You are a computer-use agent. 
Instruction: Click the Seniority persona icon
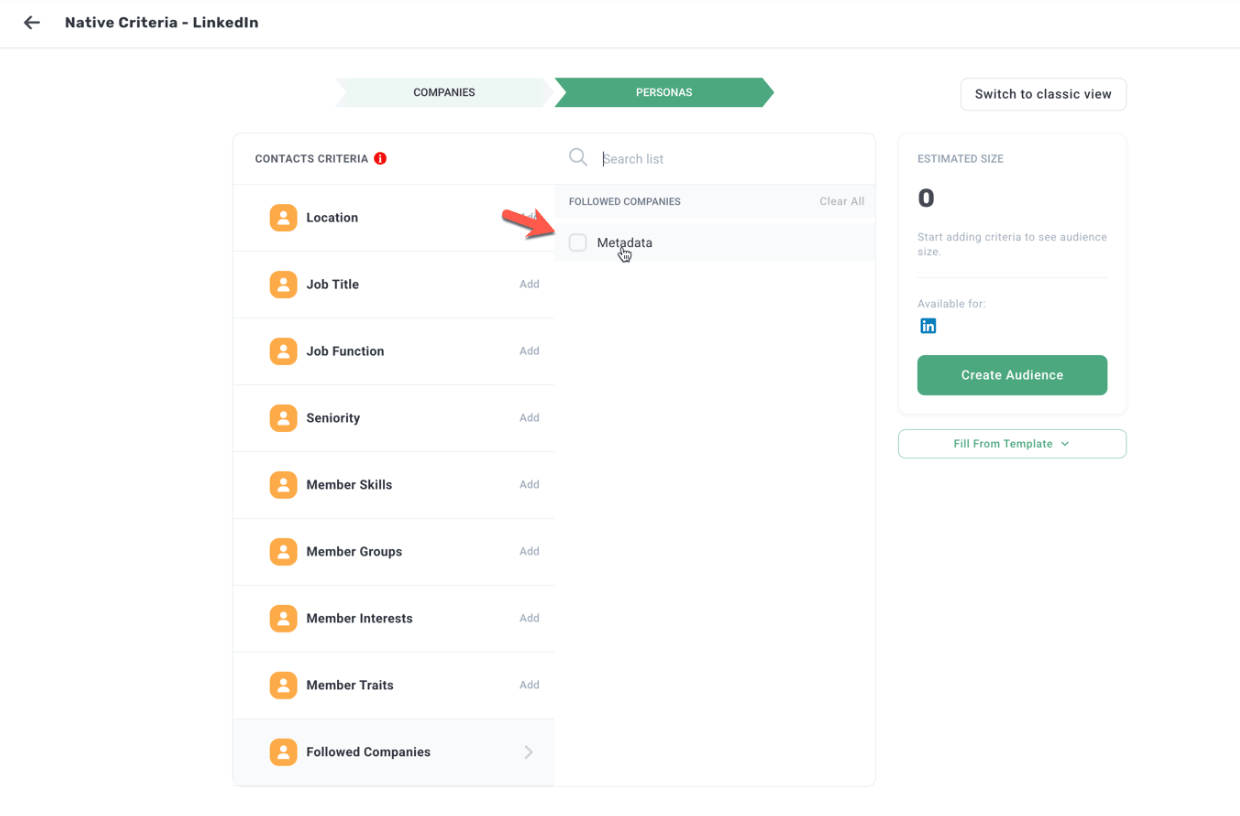283,418
